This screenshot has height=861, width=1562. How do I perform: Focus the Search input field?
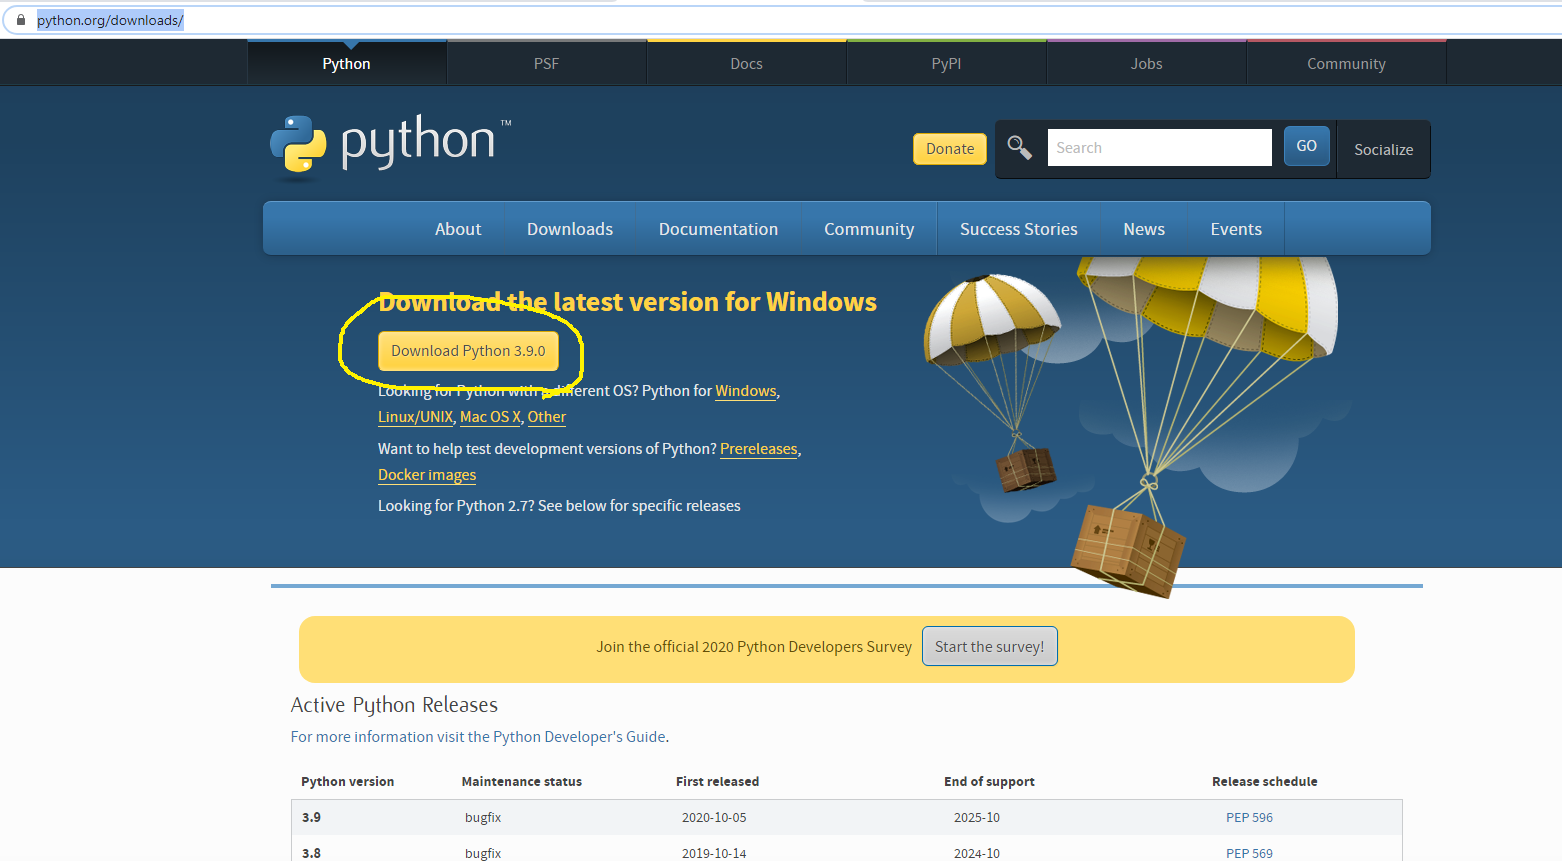[1159, 147]
